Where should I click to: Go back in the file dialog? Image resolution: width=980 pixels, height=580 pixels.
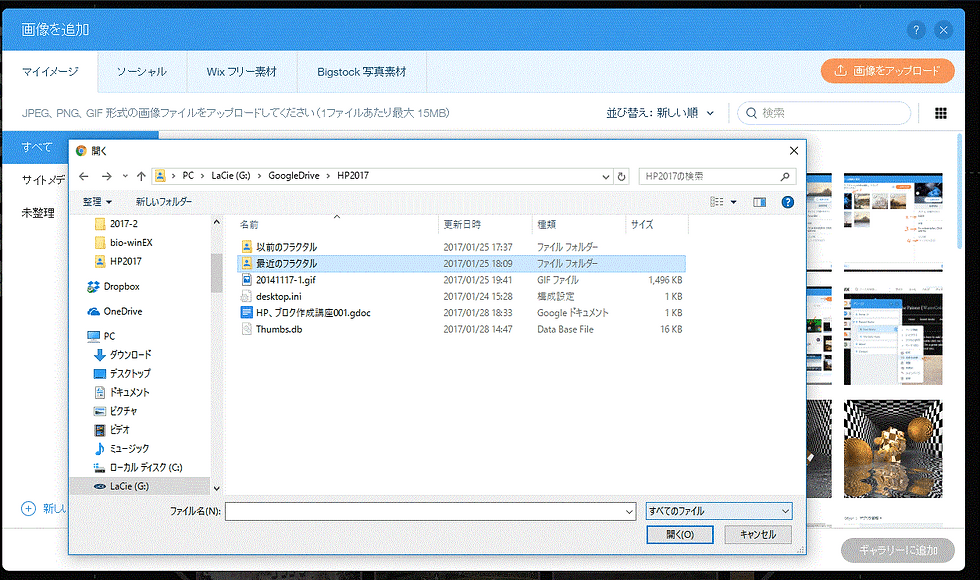(84, 176)
